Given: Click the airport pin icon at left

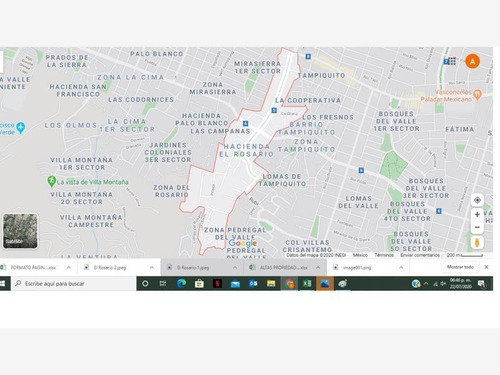Looking at the screenshot, I should point(21,128).
